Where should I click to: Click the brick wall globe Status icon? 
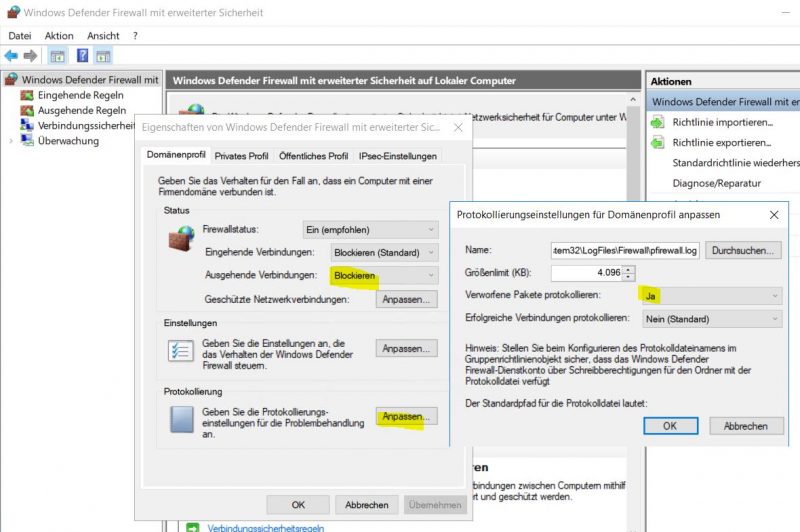click(181, 238)
